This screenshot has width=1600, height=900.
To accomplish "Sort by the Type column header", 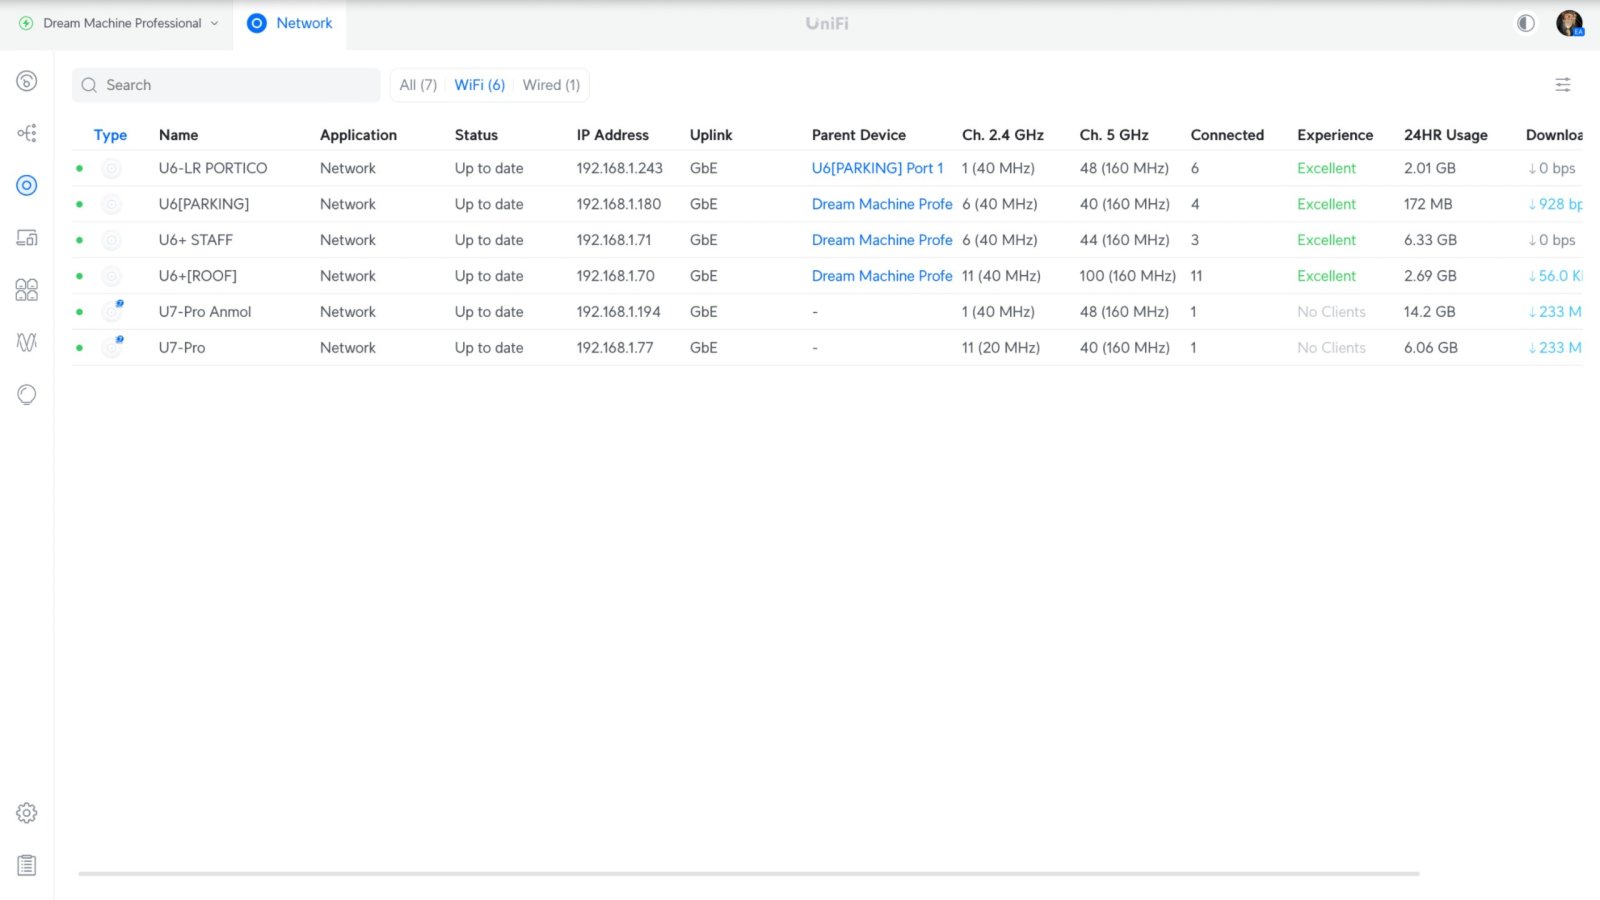I will (x=110, y=135).
